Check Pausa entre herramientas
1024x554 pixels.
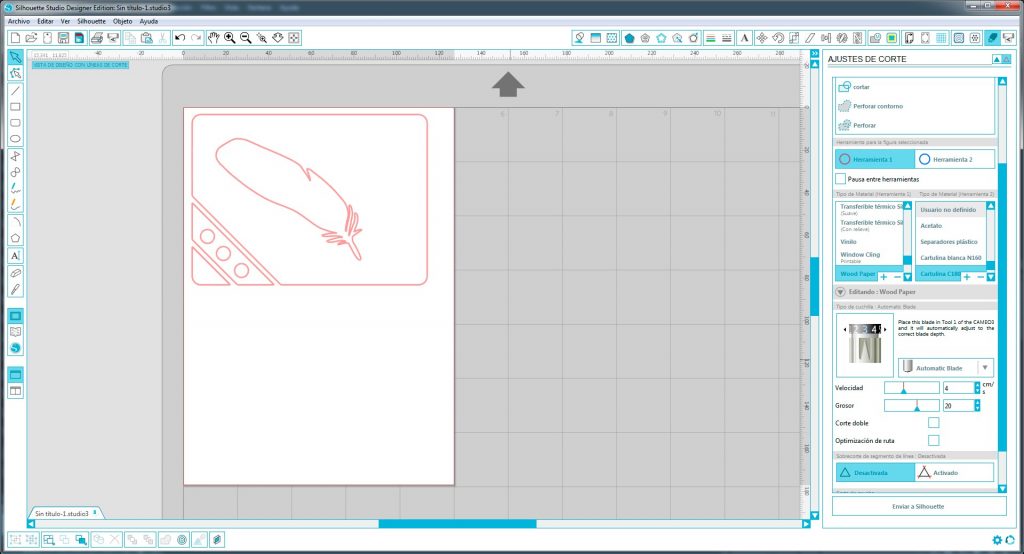[840, 179]
